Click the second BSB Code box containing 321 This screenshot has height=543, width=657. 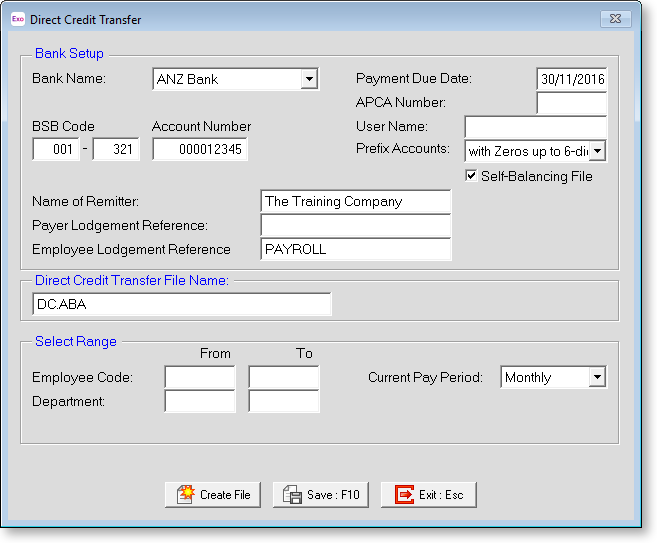point(116,149)
